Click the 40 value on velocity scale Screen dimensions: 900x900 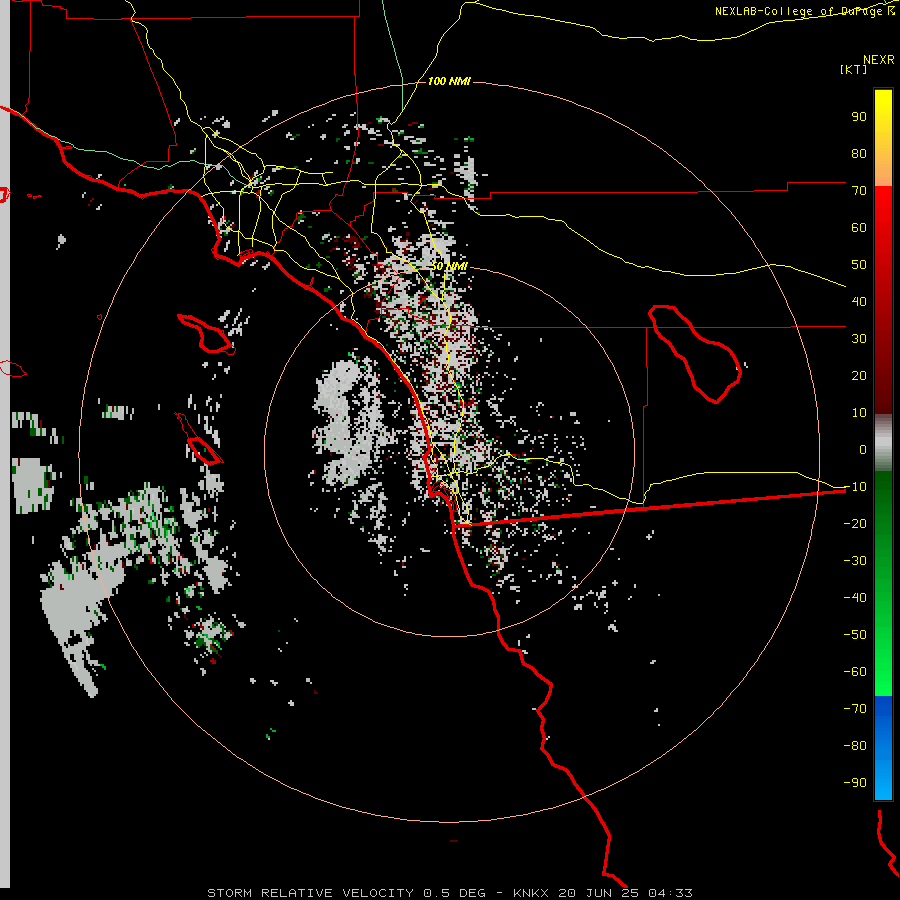859,302
